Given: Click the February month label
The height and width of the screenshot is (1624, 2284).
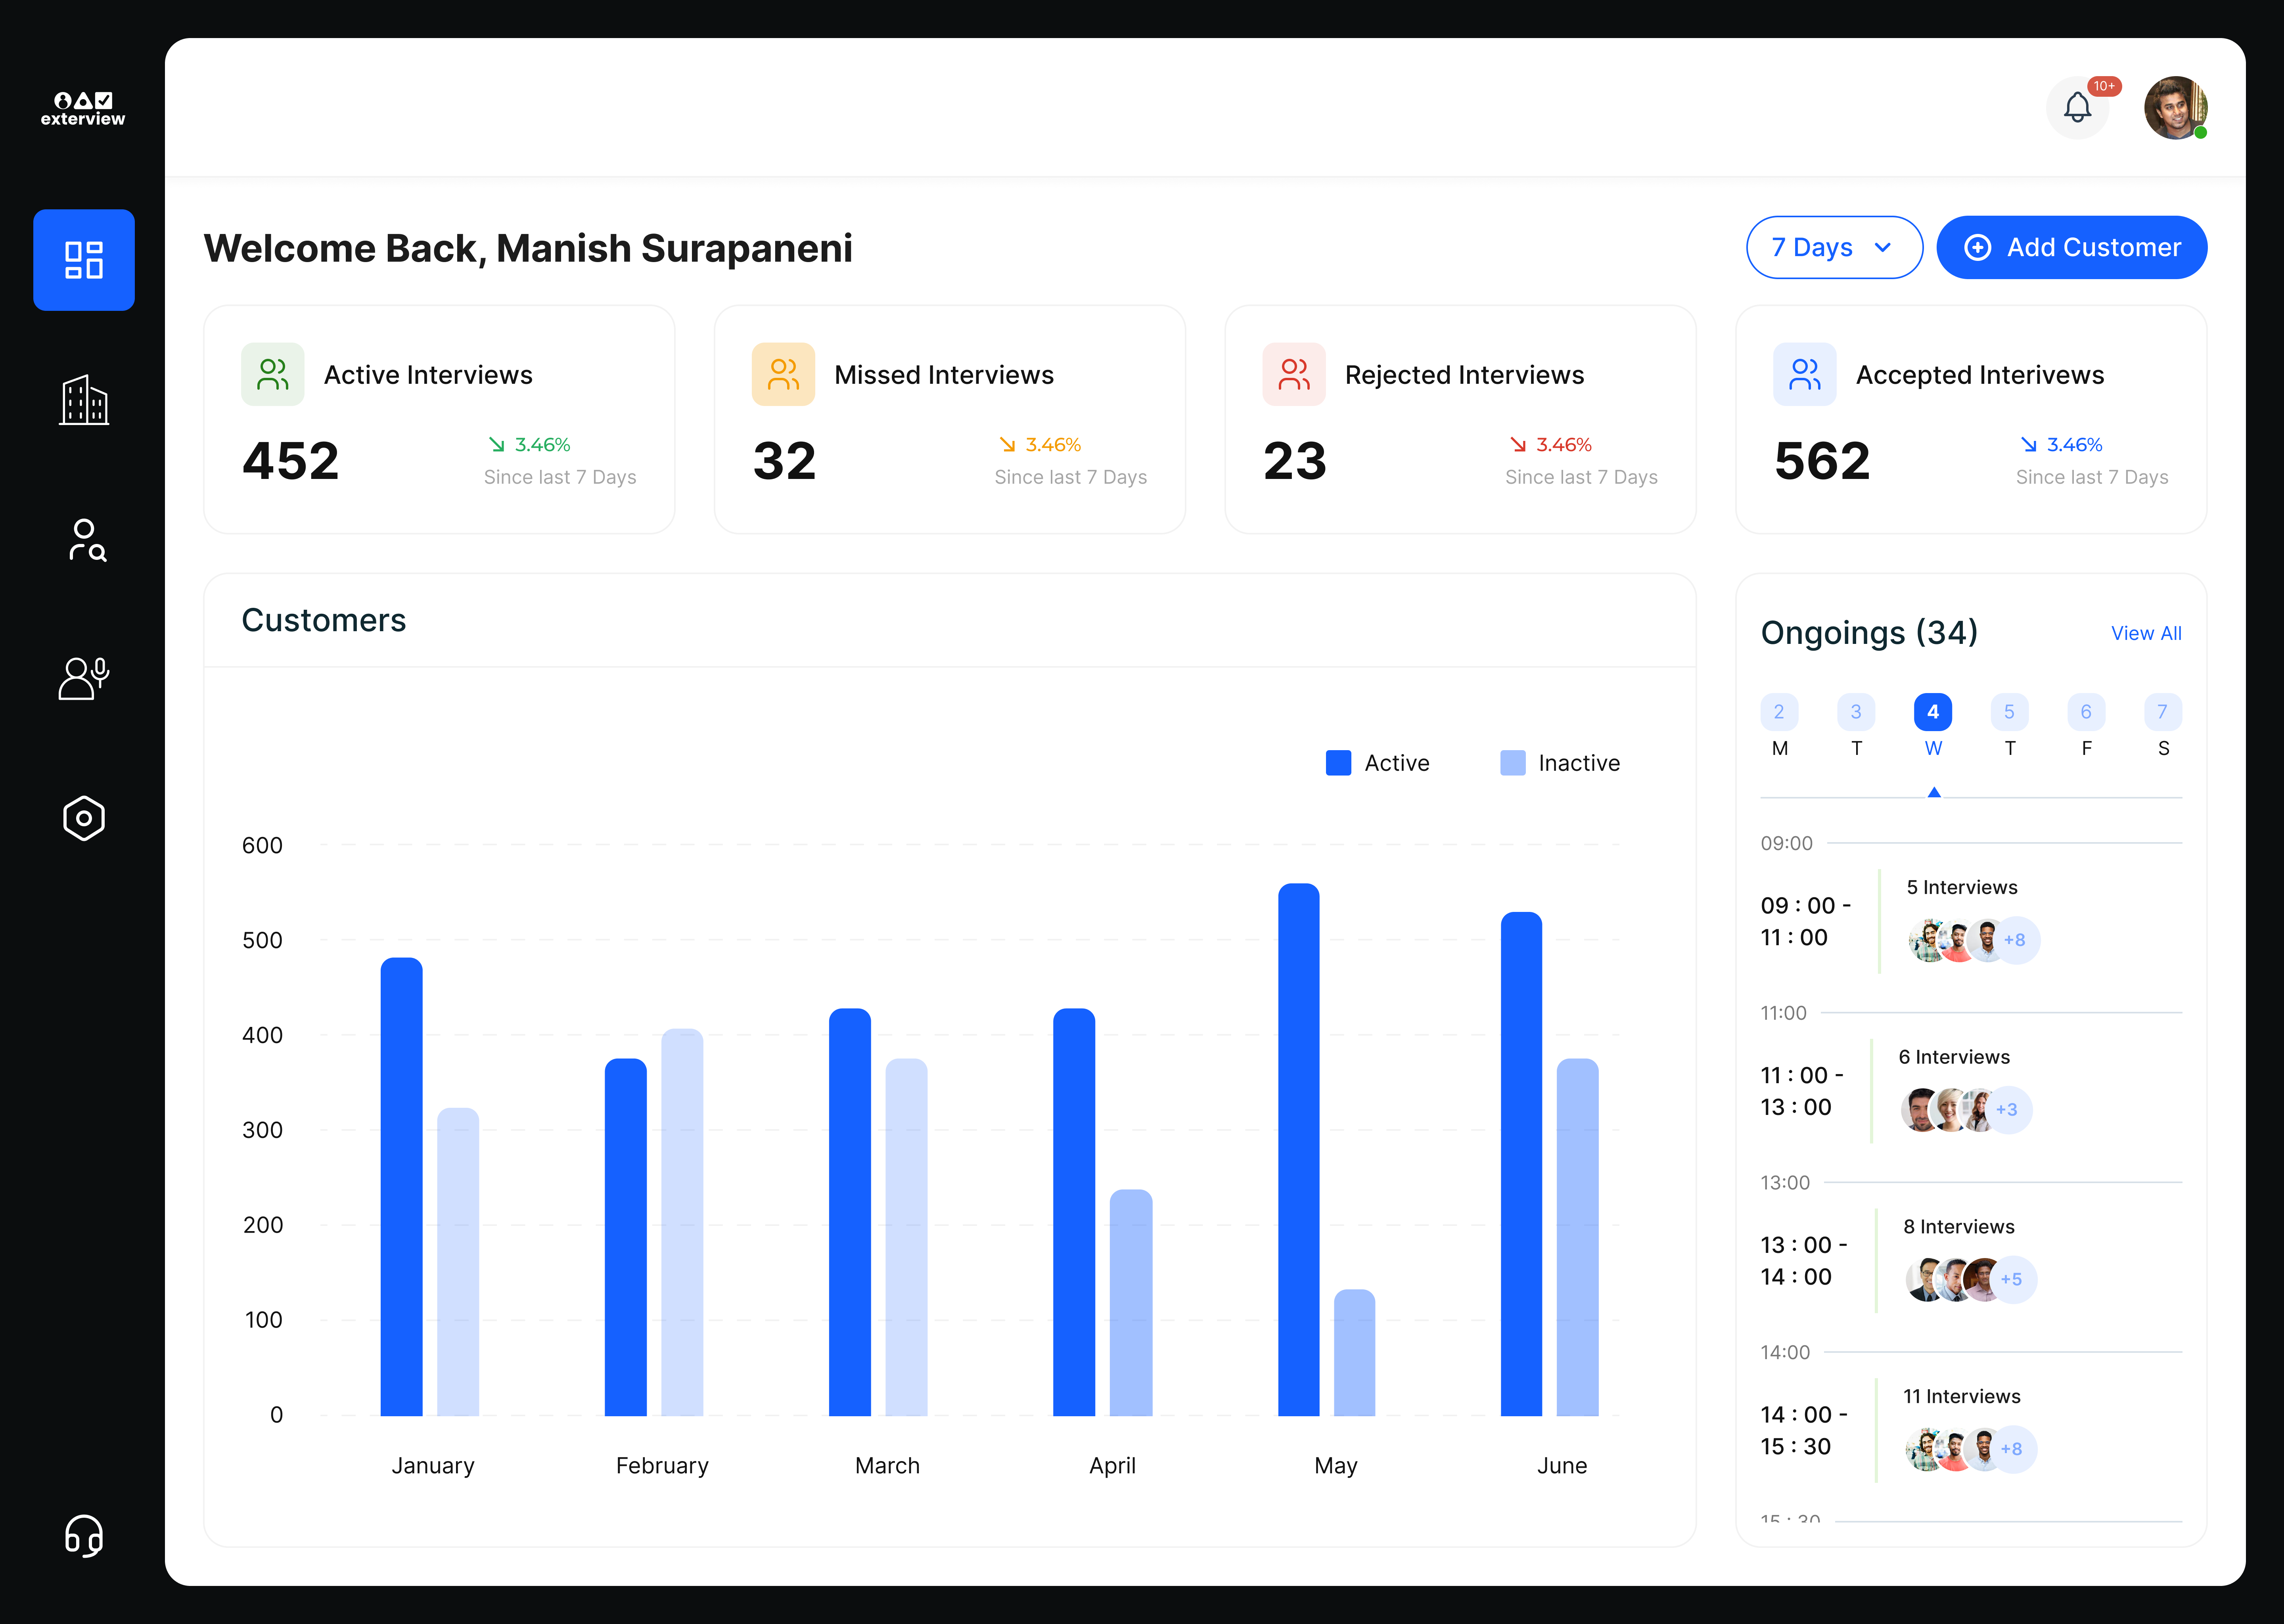Looking at the screenshot, I should pyautogui.click(x=662, y=1465).
